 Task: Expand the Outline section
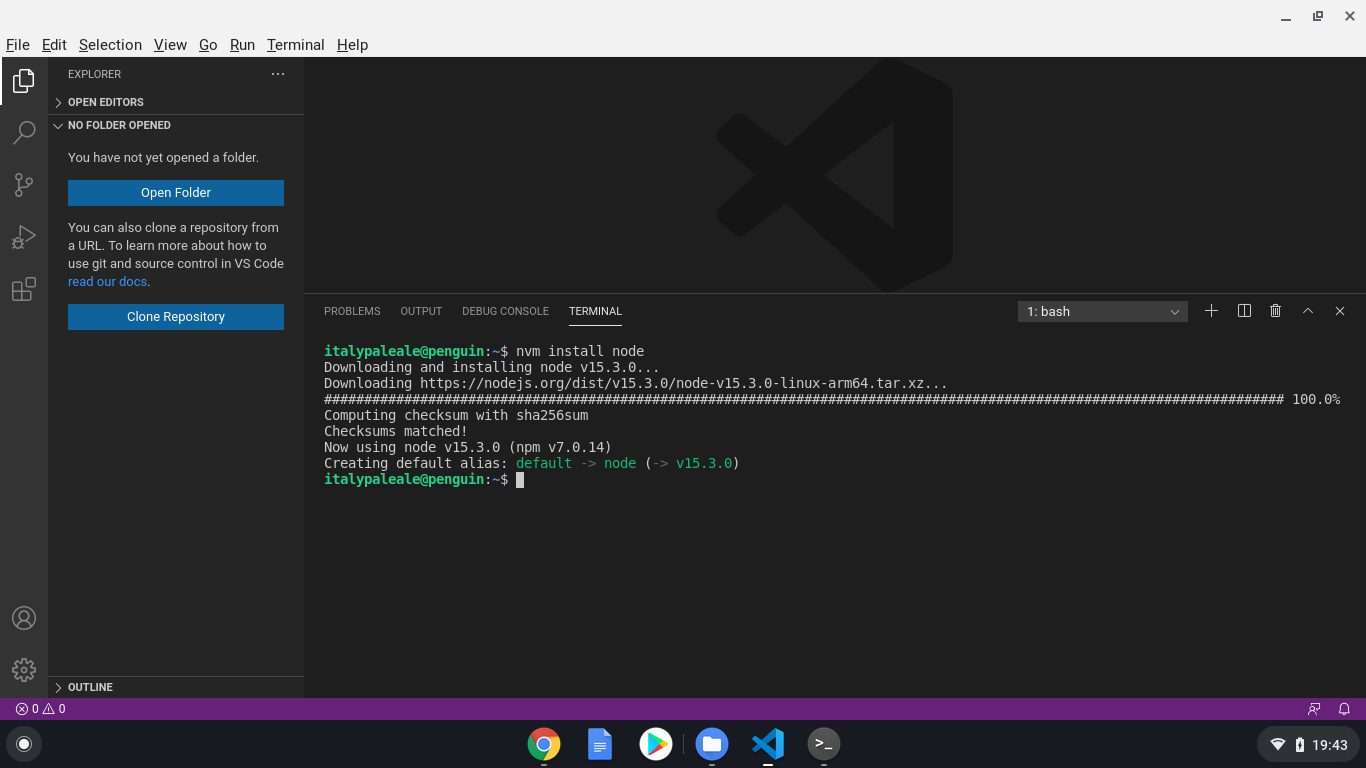click(x=89, y=687)
